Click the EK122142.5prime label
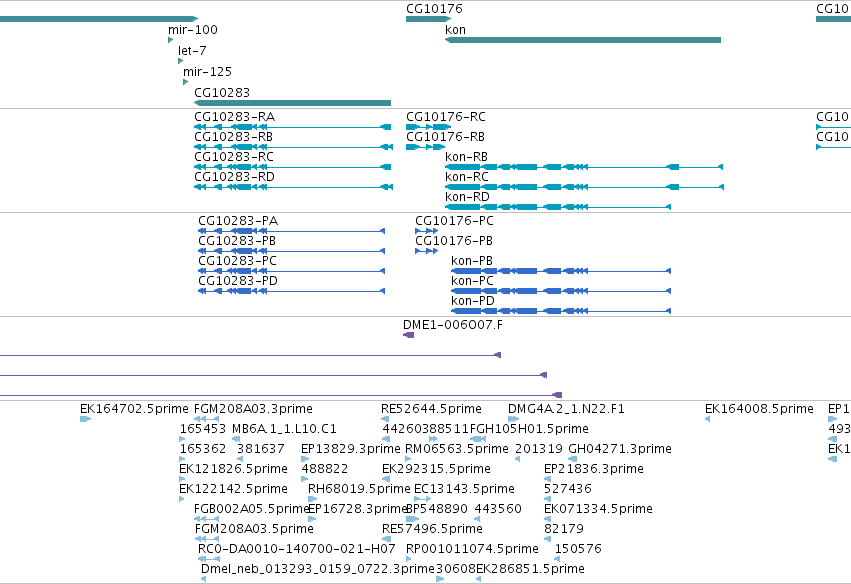The image size is (851, 584). tap(233, 489)
